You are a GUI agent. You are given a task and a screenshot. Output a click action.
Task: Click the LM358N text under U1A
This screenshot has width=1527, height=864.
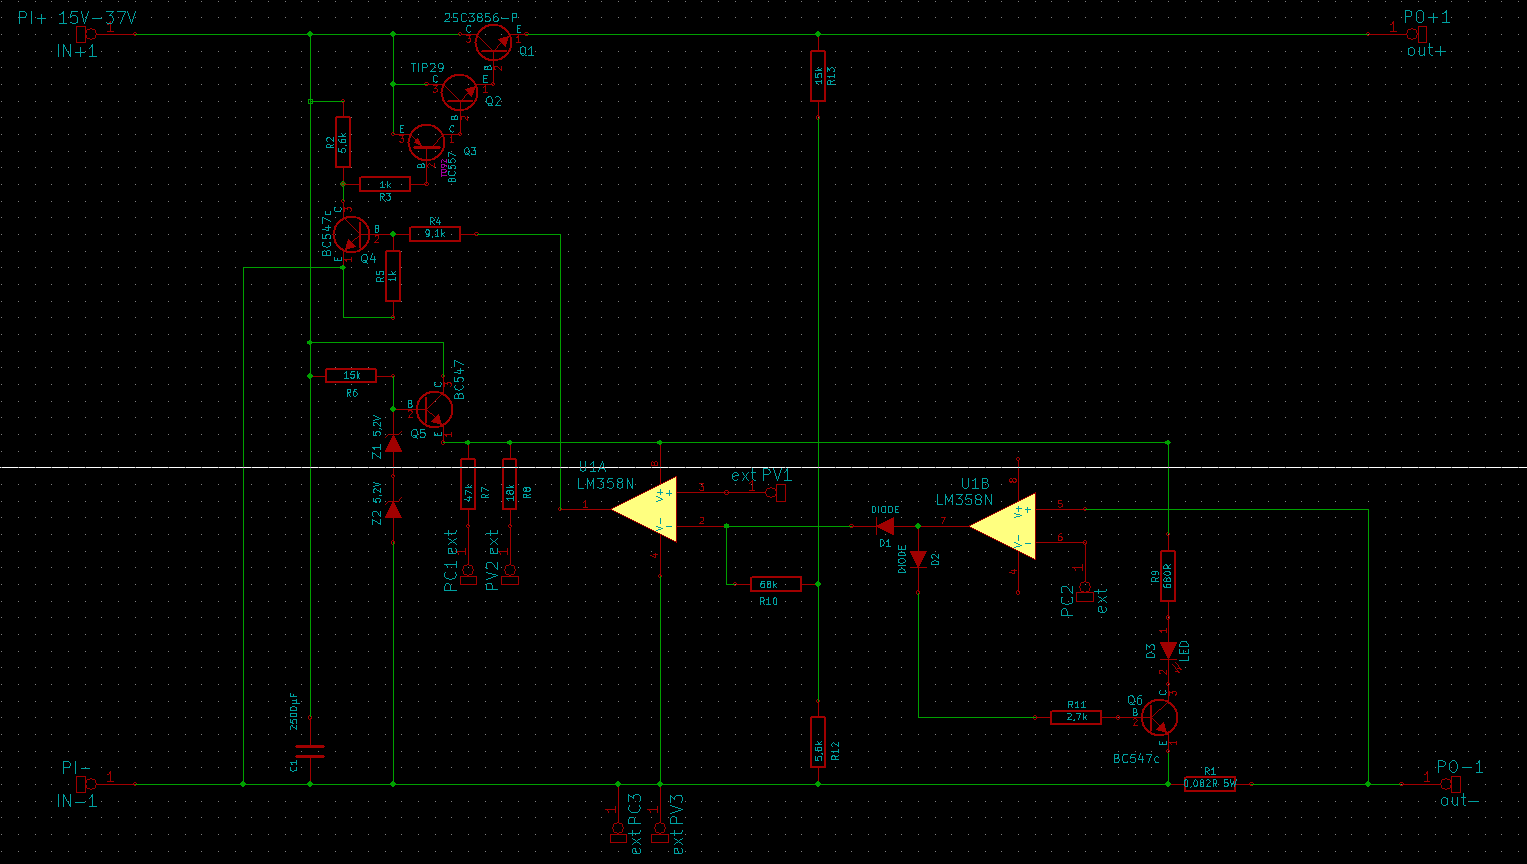click(x=605, y=484)
